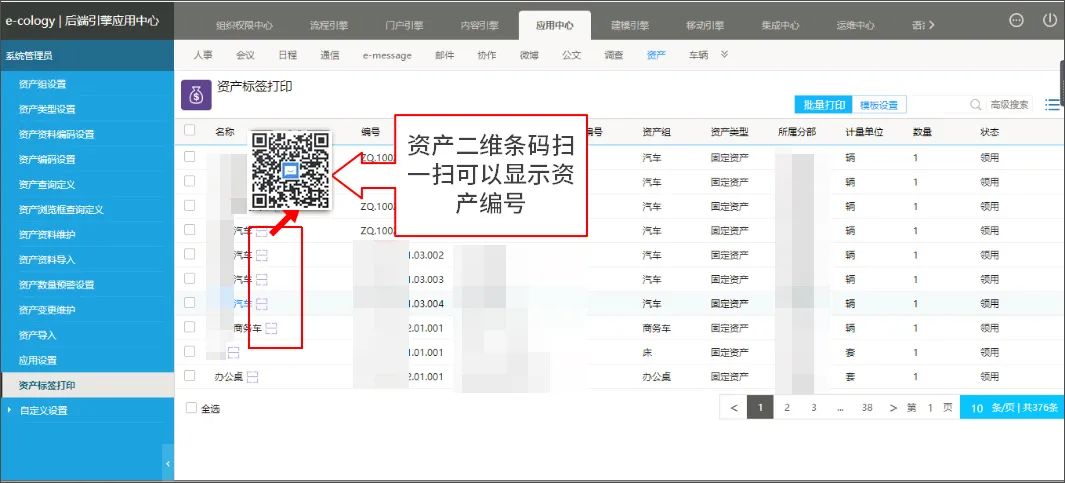Open 高级搜索 advanced search
Viewport: 1065px width, 483px height.
pyautogui.click(x=1009, y=105)
